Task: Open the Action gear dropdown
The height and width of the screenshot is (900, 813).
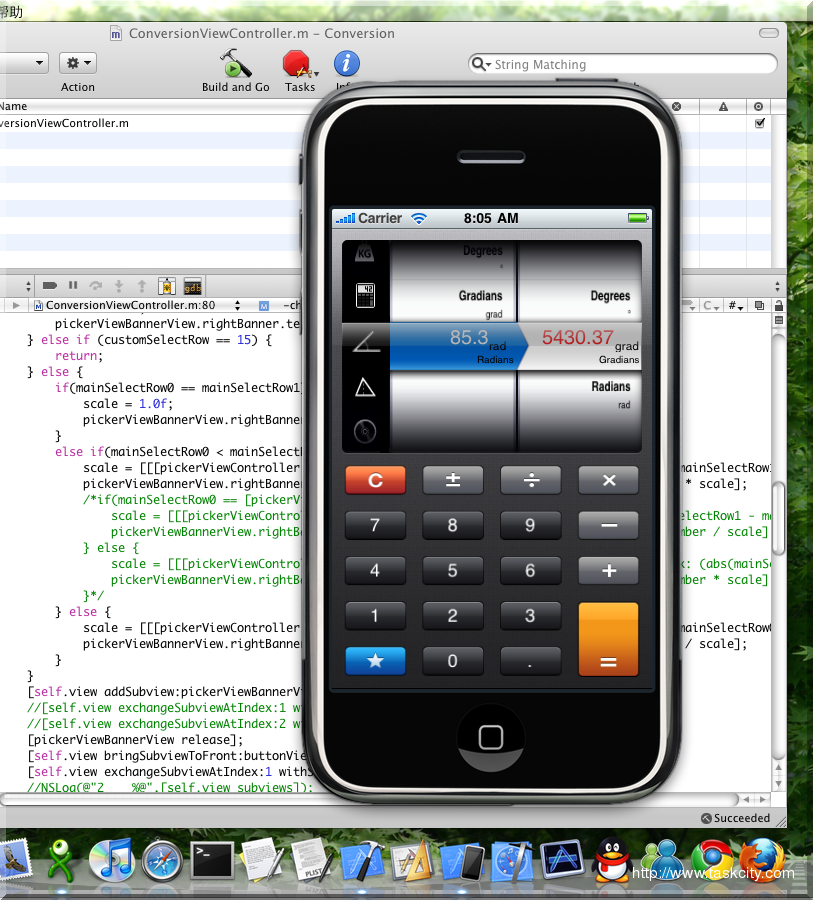Action: (77, 62)
